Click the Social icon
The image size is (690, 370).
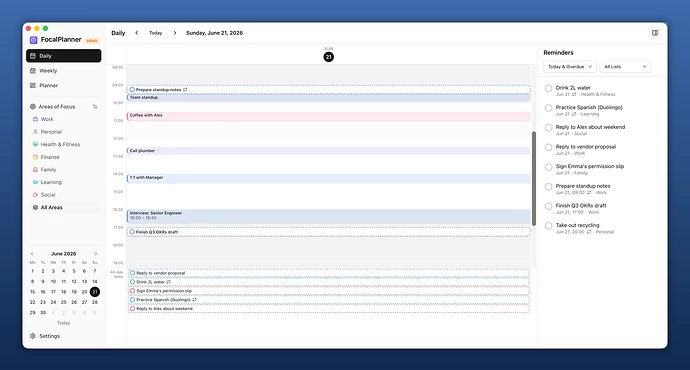click(35, 195)
